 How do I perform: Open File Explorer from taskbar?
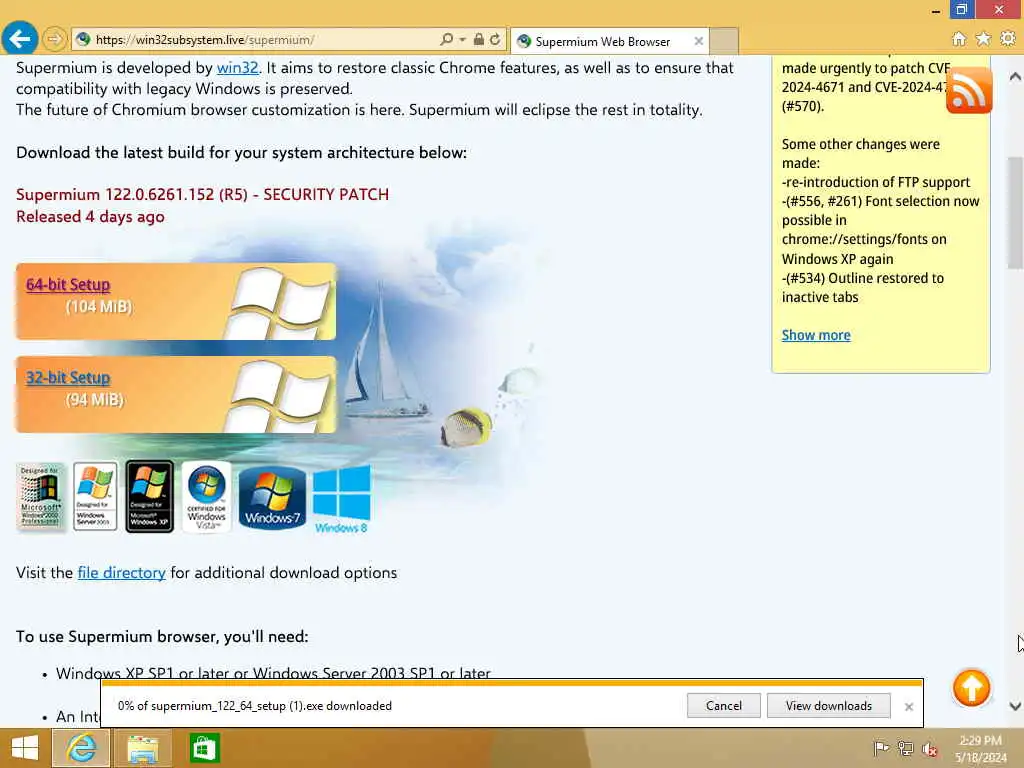click(x=142, y=748)
